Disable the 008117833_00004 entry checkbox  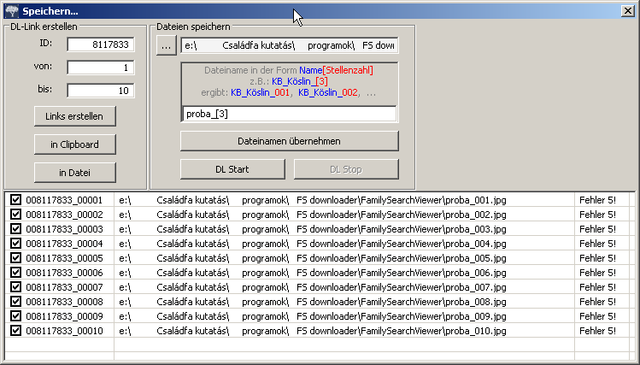point(16,243)
